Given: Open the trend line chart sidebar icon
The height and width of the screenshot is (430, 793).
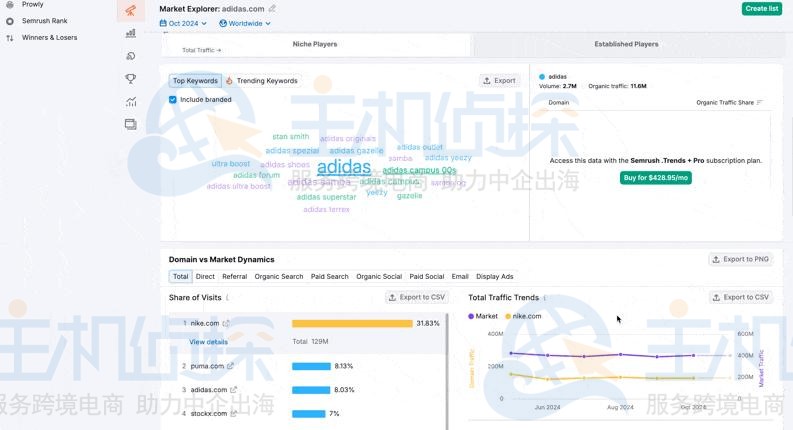Looking at the screenshot, I should click(130, 102).
